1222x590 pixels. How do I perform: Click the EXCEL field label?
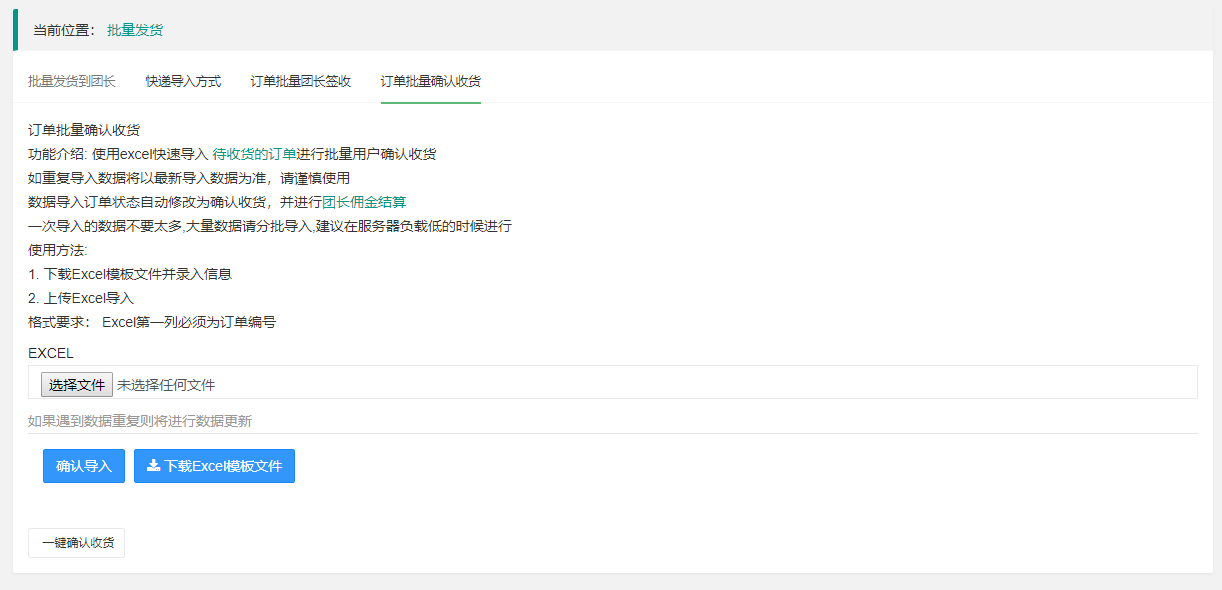click(51, 353)
